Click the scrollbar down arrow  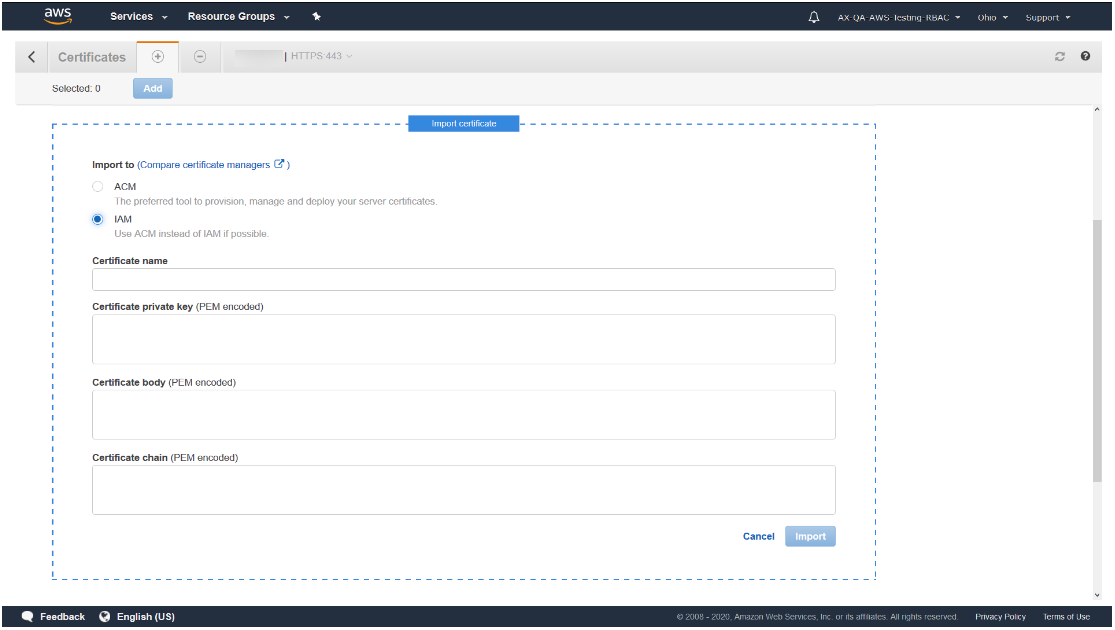click(1097, 596)
